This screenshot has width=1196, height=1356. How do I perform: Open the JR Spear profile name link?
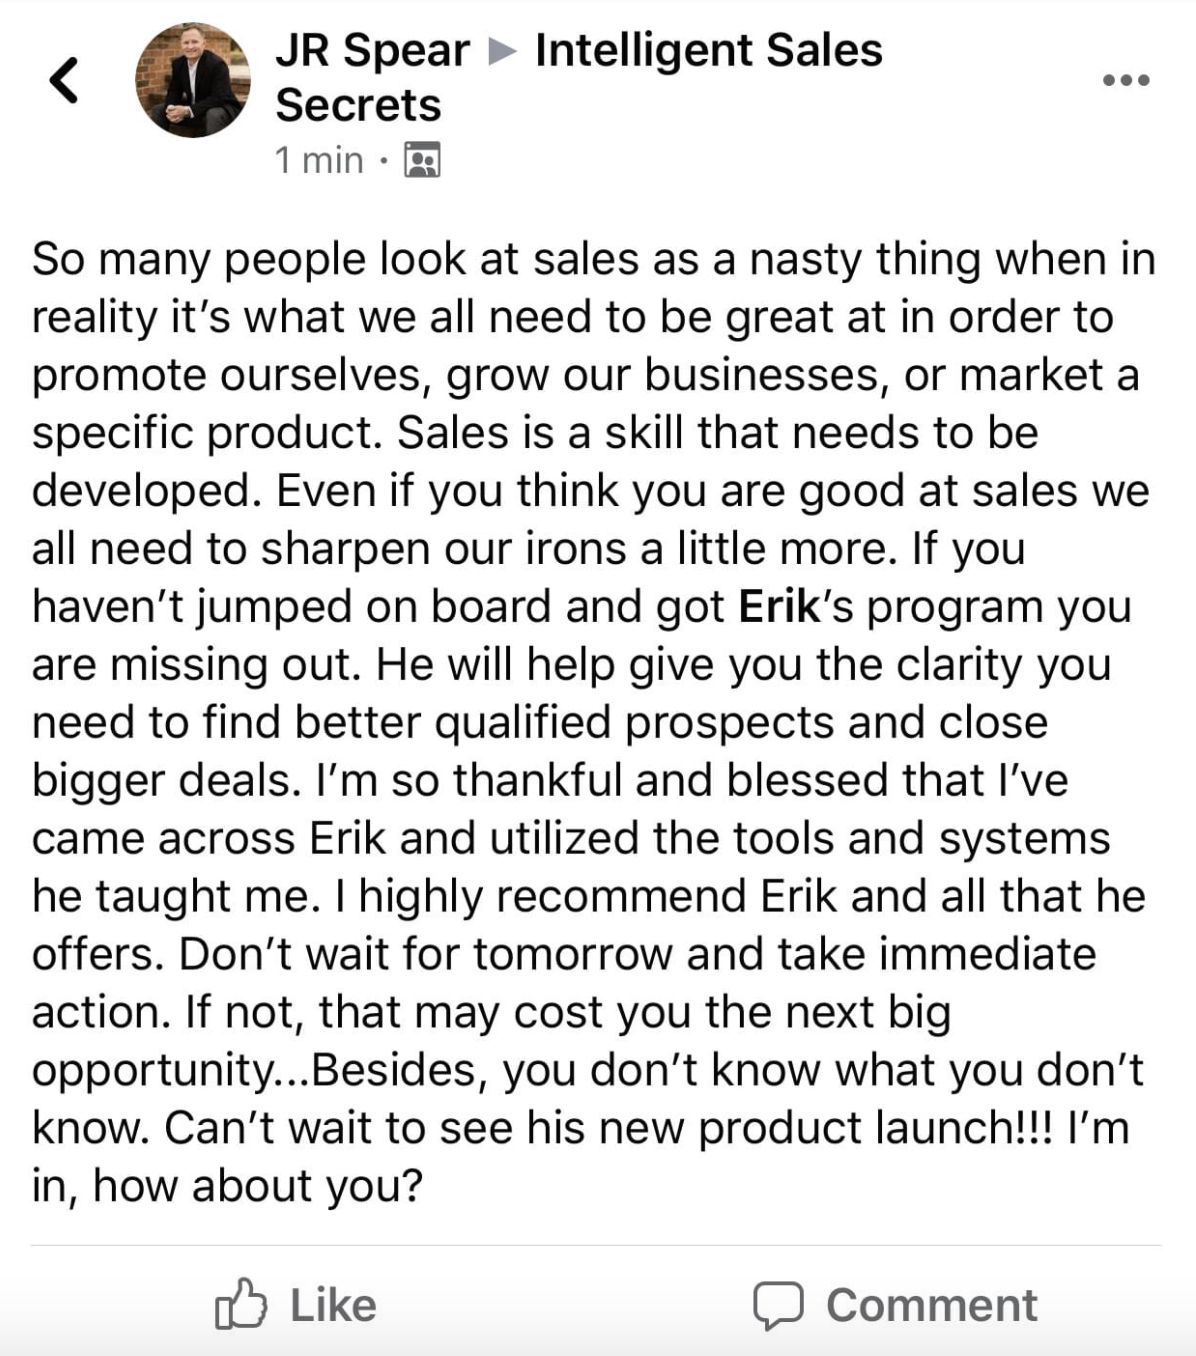372,50
